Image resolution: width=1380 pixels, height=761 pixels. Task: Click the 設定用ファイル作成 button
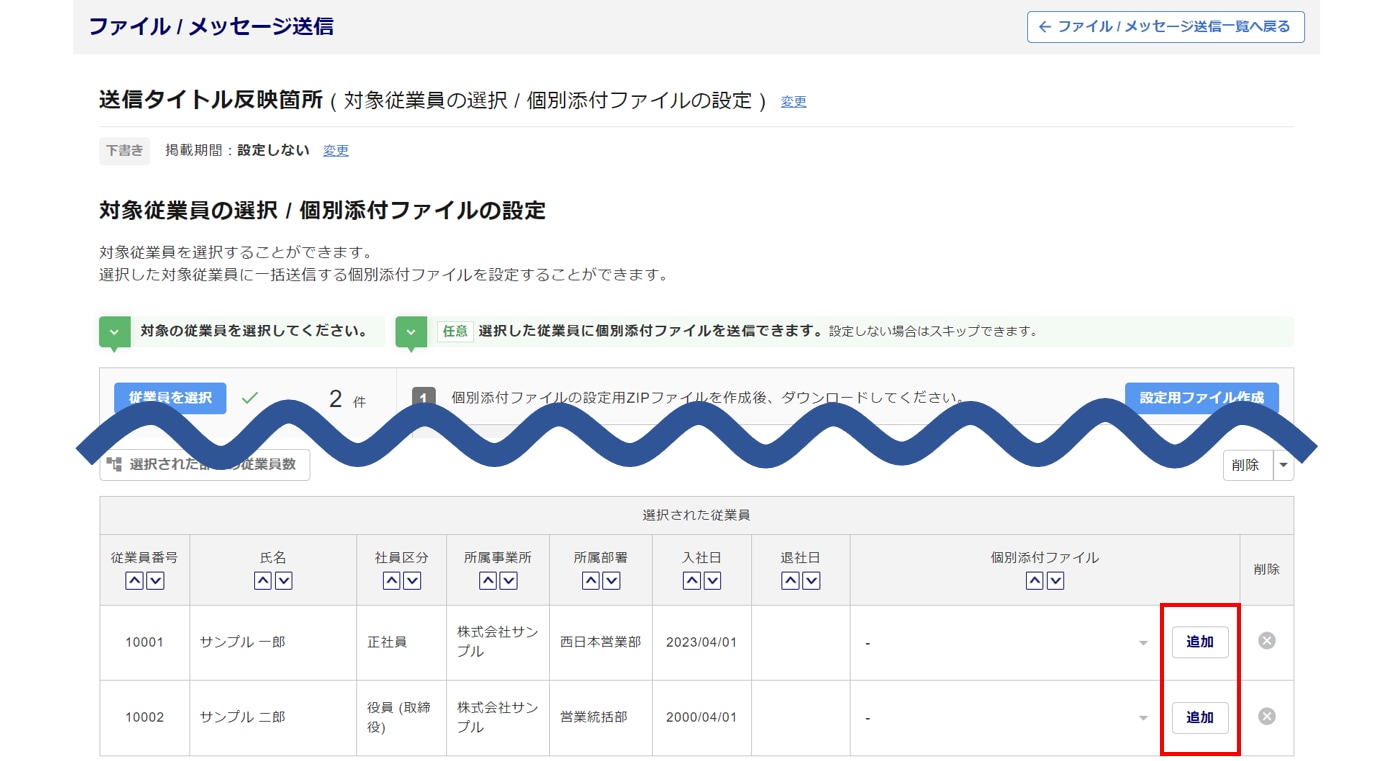tap(1201, 398)
